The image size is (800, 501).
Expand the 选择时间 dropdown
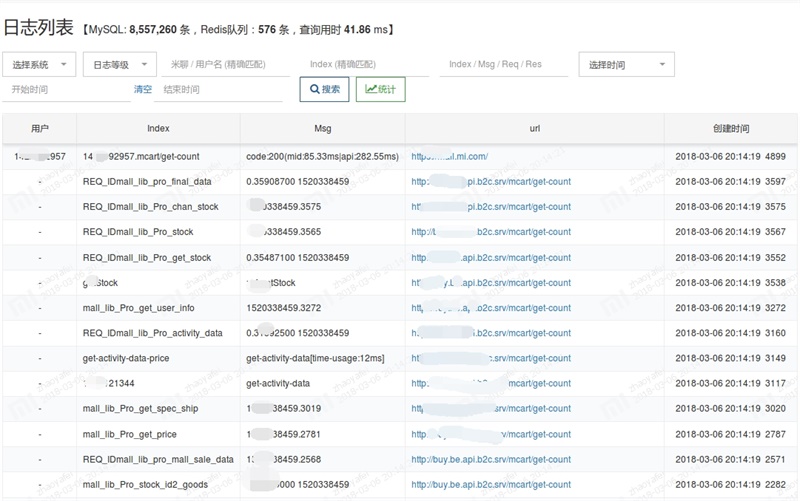[627, 64]
